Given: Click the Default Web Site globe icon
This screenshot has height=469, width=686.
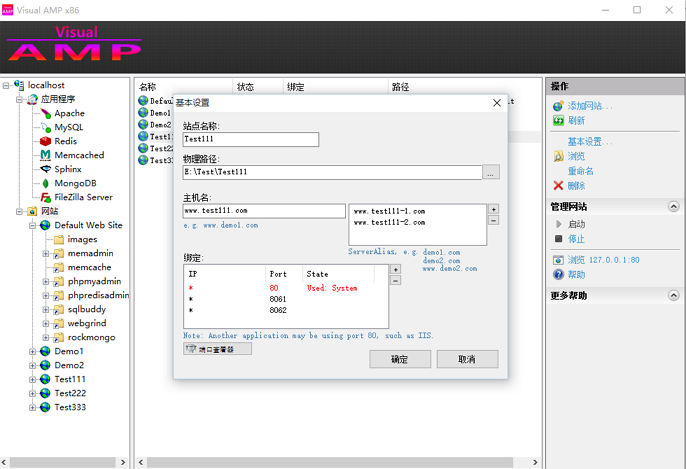Looking at the screenshot, I should [46, 225].
